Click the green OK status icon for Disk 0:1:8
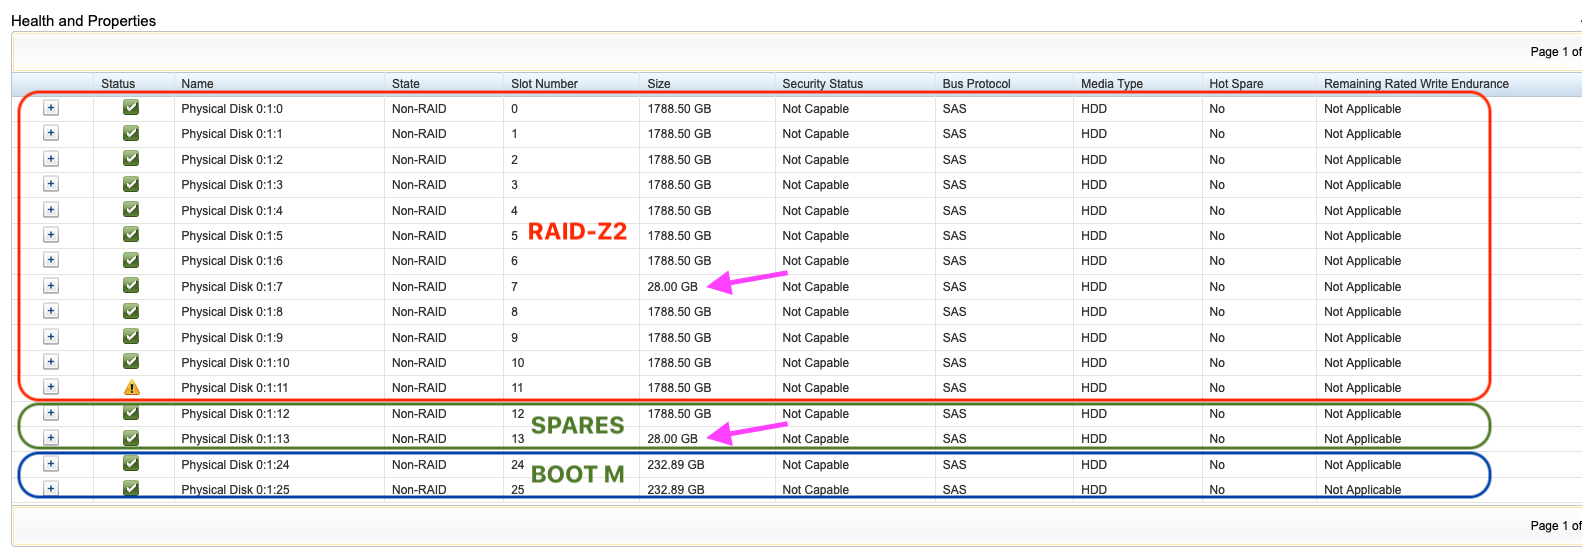 (x=131, y=311)
